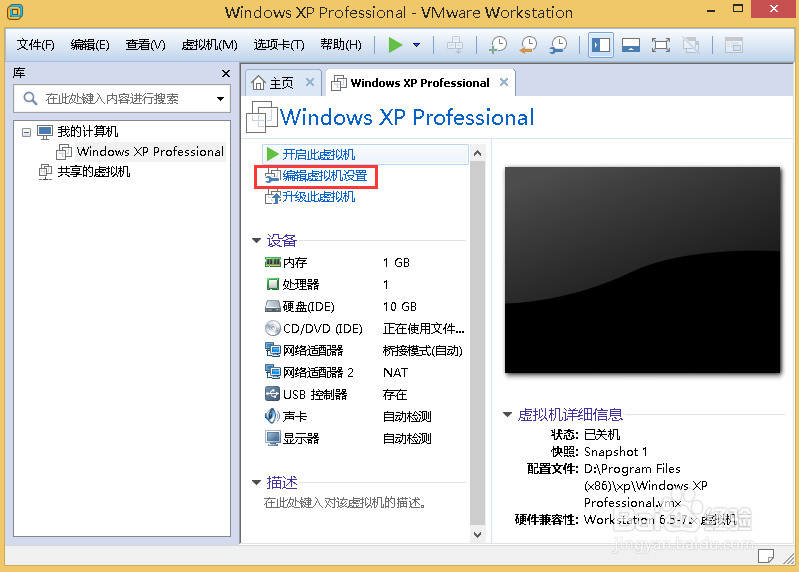This screenshot has width=799, height=572.
Task: Revert to the previous snapshot icon
Action: [528, 45]
